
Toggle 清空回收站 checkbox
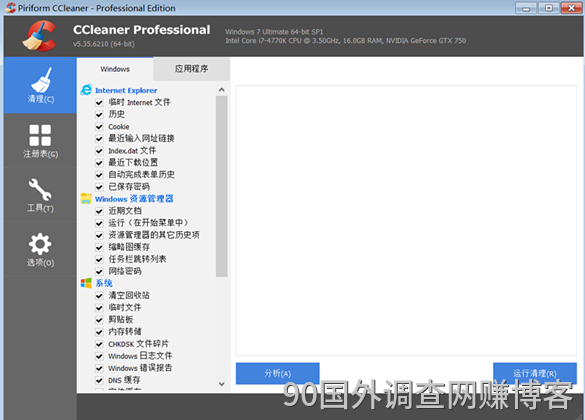tap(99, 296)
